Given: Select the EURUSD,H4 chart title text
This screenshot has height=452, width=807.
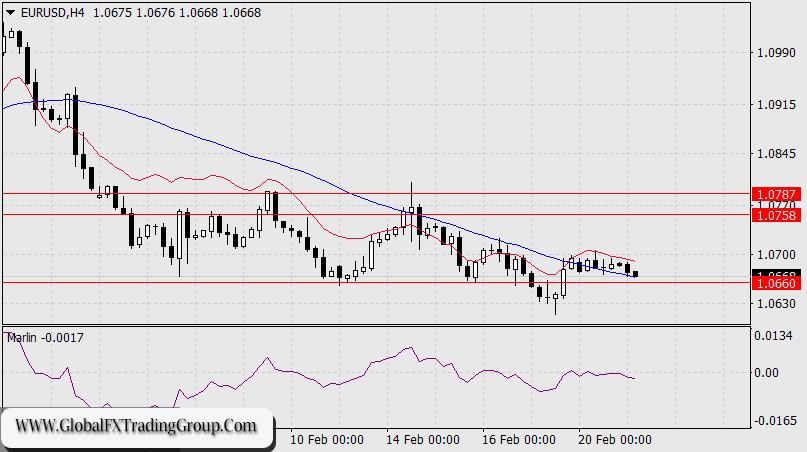Looking at the screenshot, I should [52, 13].
